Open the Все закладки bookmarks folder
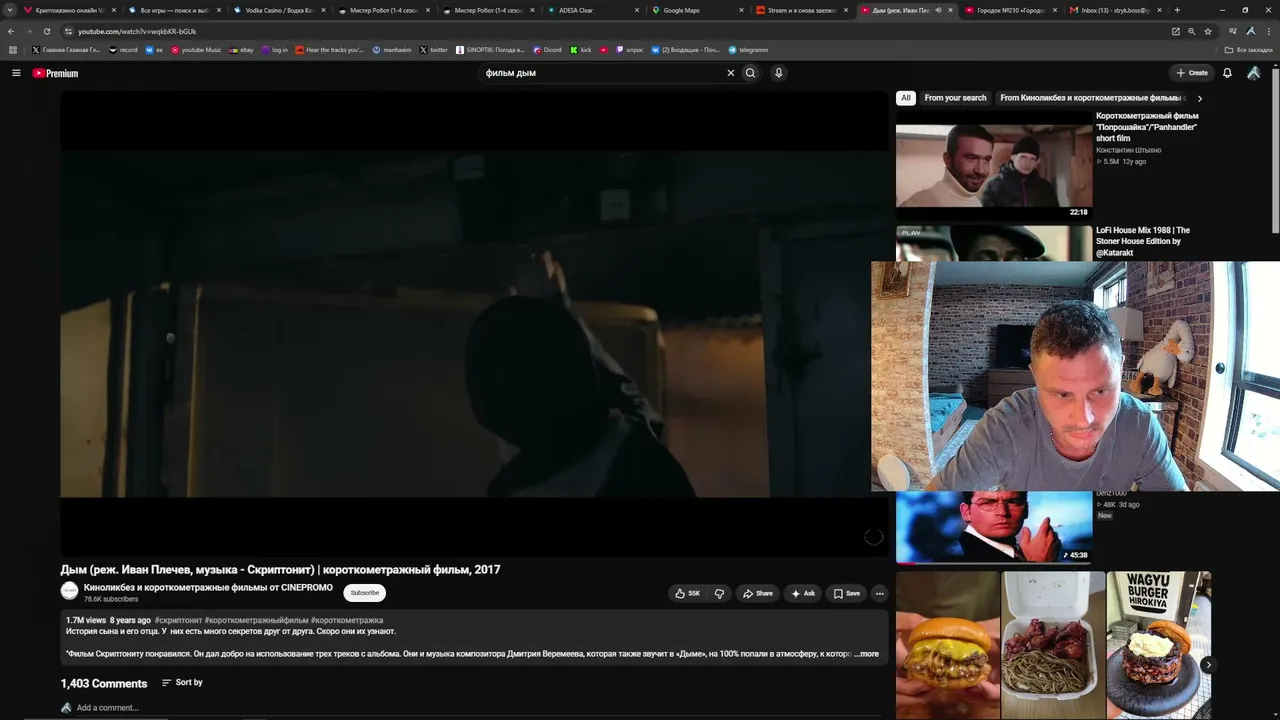Viewport: 1280px width, 720px height. pos(1249,49)
